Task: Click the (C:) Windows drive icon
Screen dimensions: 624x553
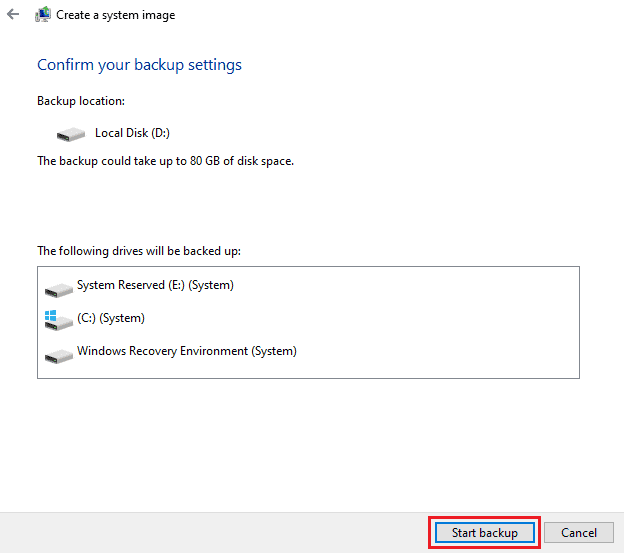Action: 59,321
